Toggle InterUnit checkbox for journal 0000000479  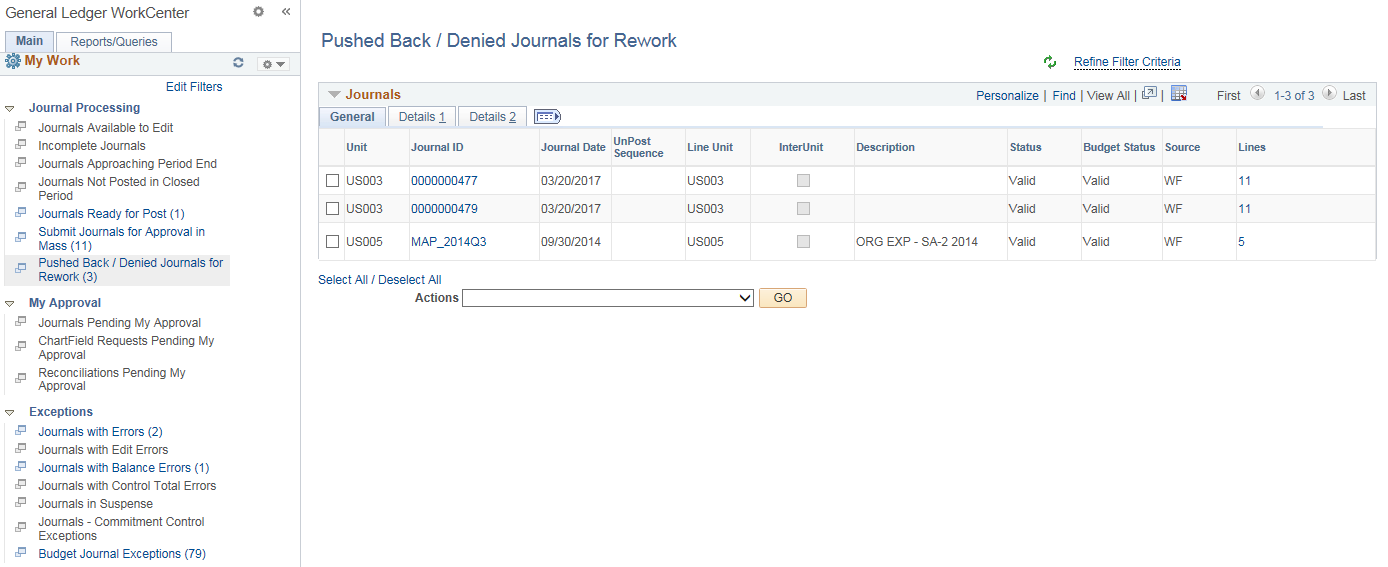(803, 209)
